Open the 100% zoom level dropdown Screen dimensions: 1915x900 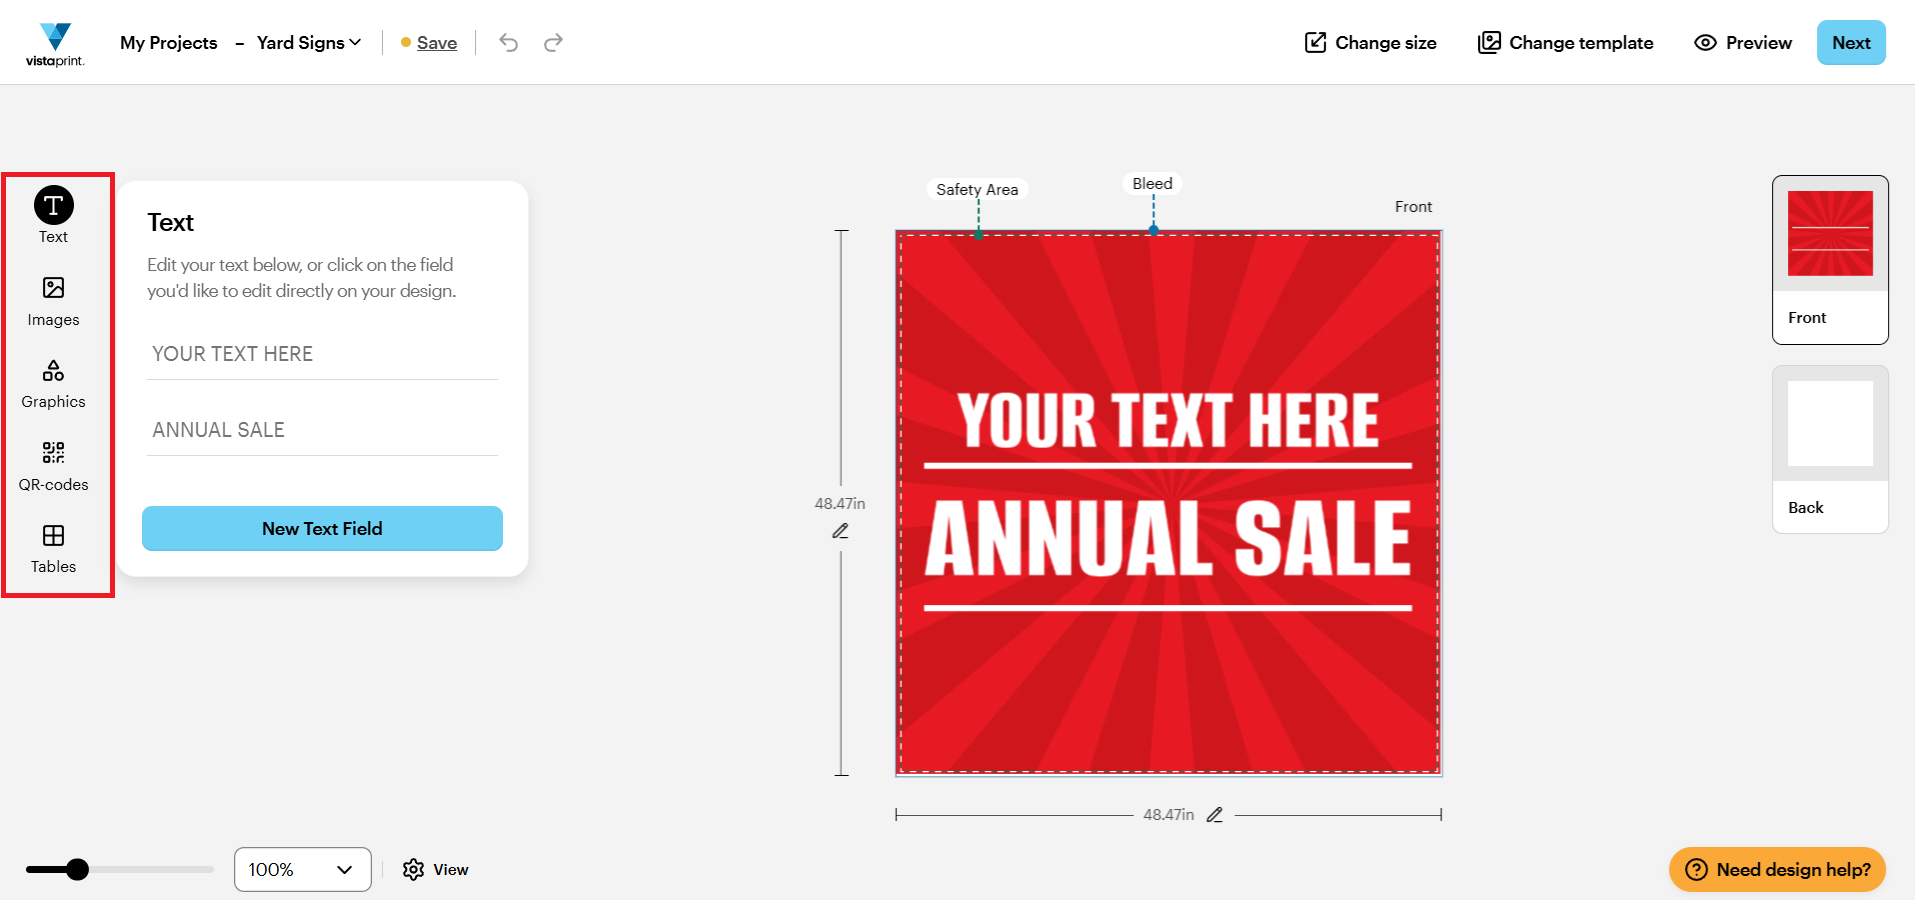(303, 870)
